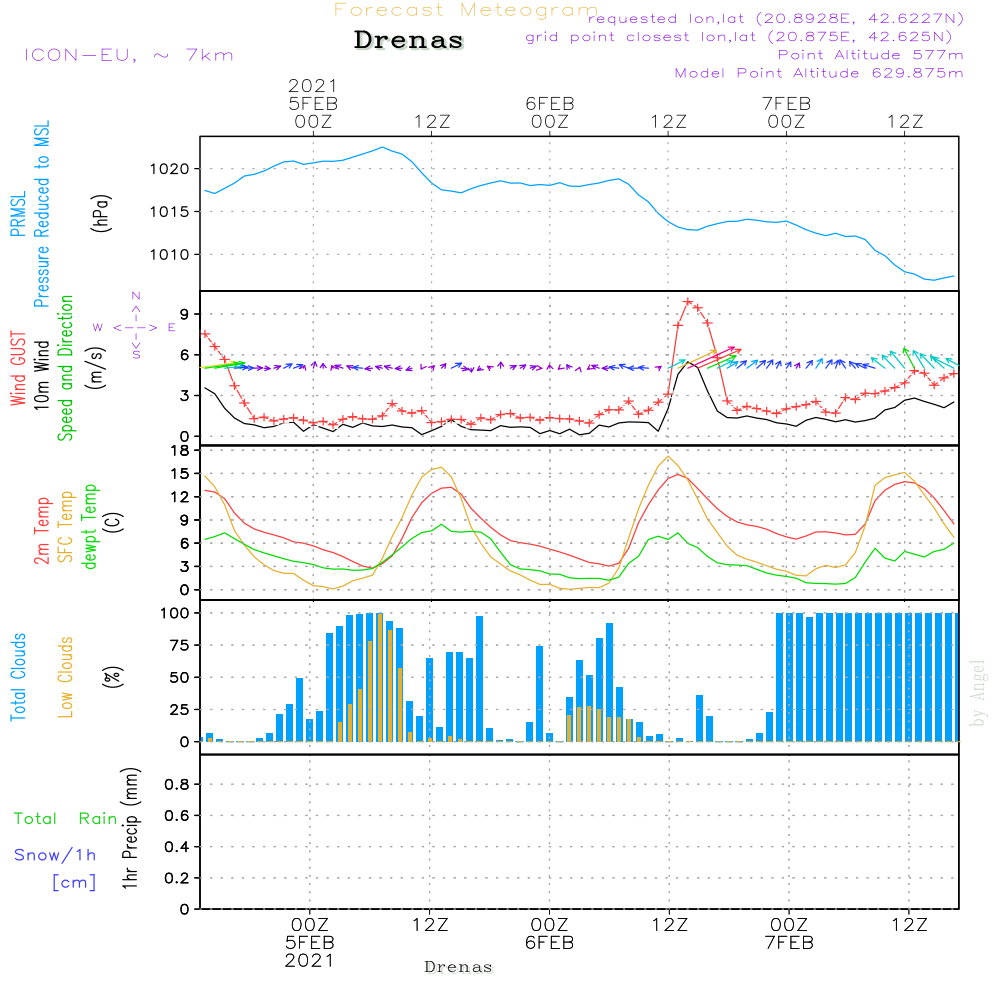1000x1000 pixels.
Task: Click the 'grid point closest lon,lat' line
Action: pos(739,37)
